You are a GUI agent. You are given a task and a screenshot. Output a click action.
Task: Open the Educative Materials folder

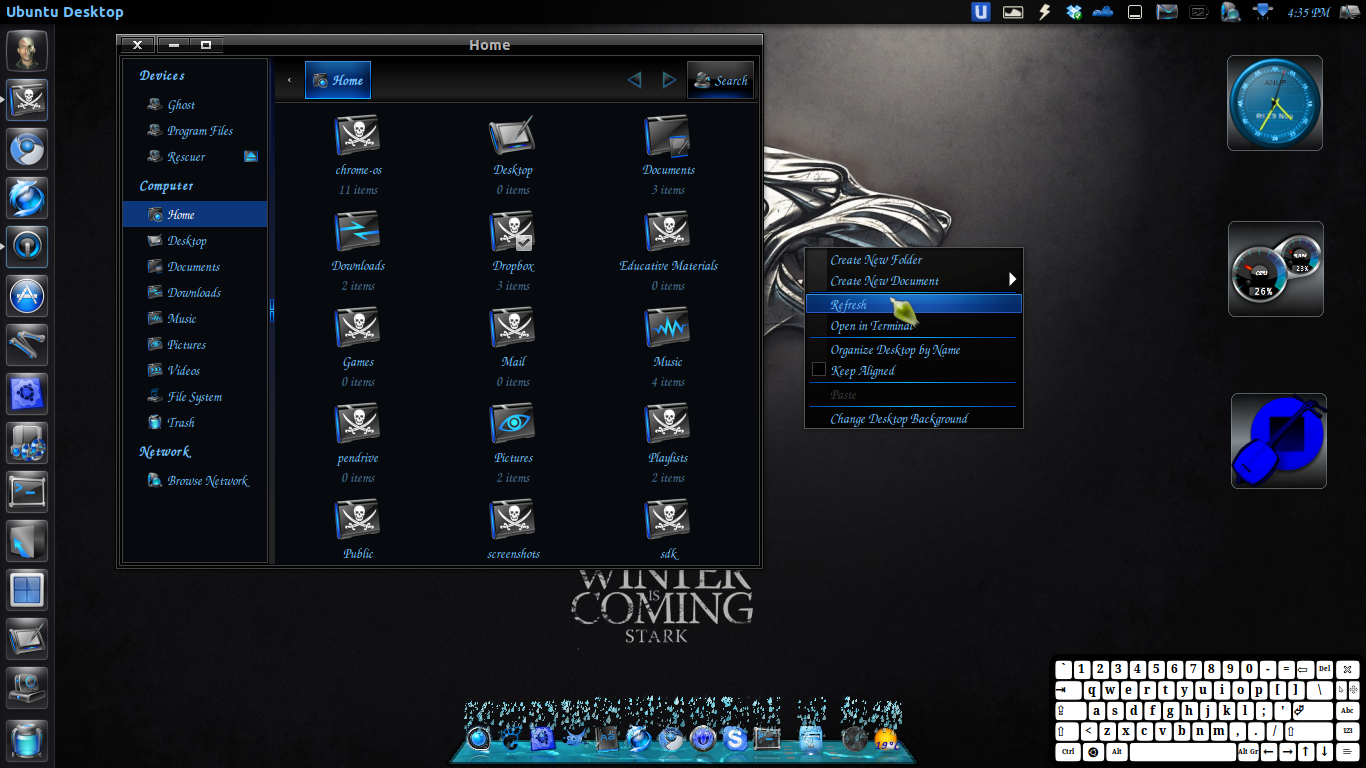[668, 231]
